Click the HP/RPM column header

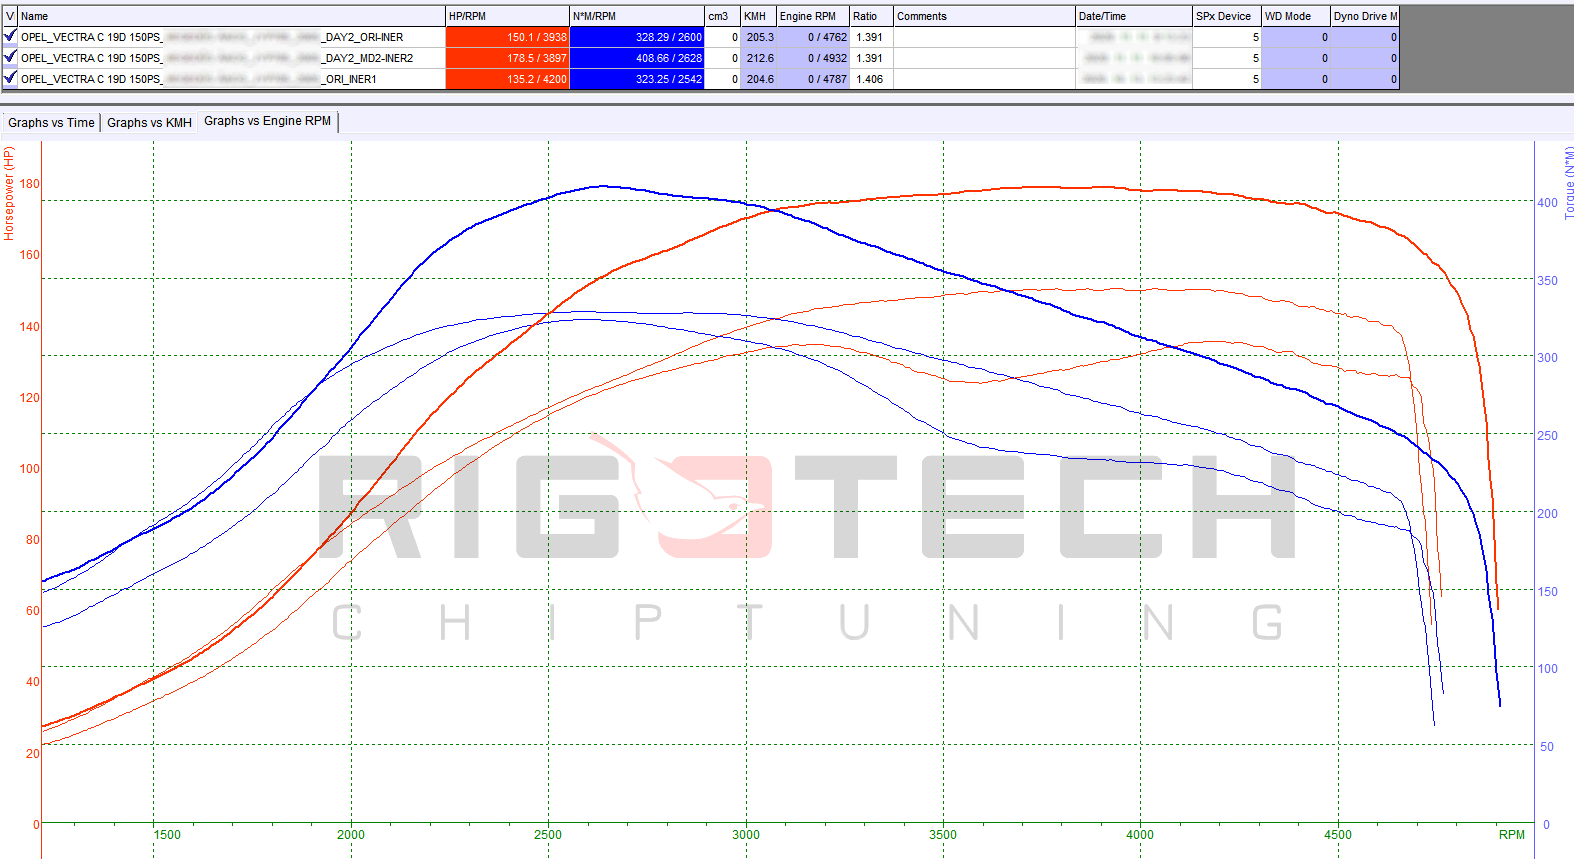coord(507,16)
